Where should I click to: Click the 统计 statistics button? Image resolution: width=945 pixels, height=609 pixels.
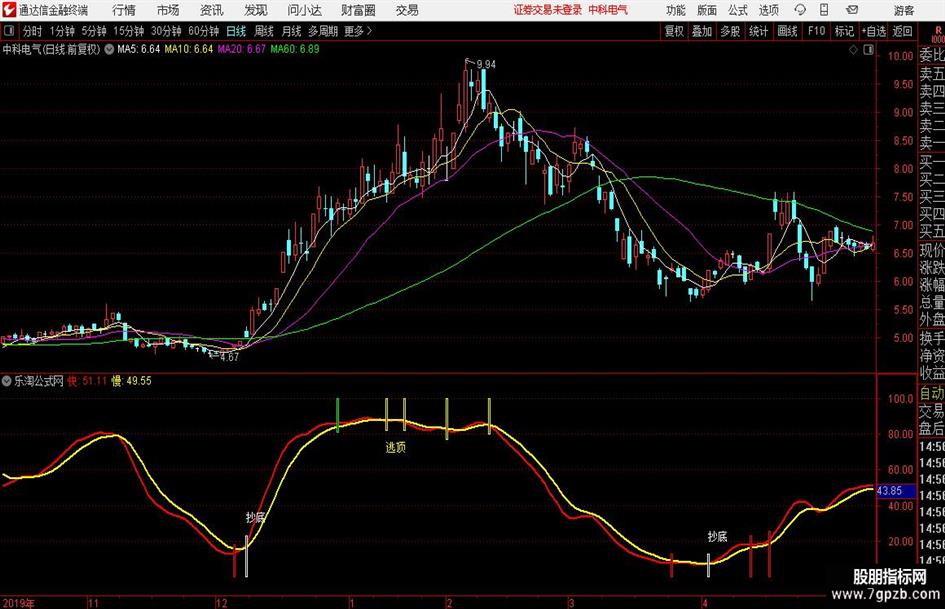point(759,31)
